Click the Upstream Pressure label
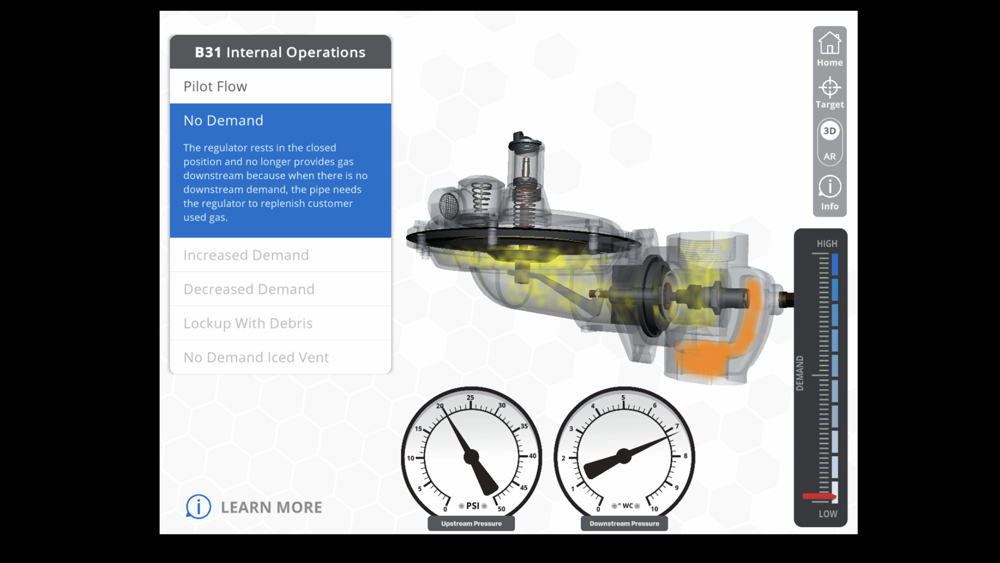The height and width of the screenshot is (563, 1000). pyautogui.click(x=471, y=523)
